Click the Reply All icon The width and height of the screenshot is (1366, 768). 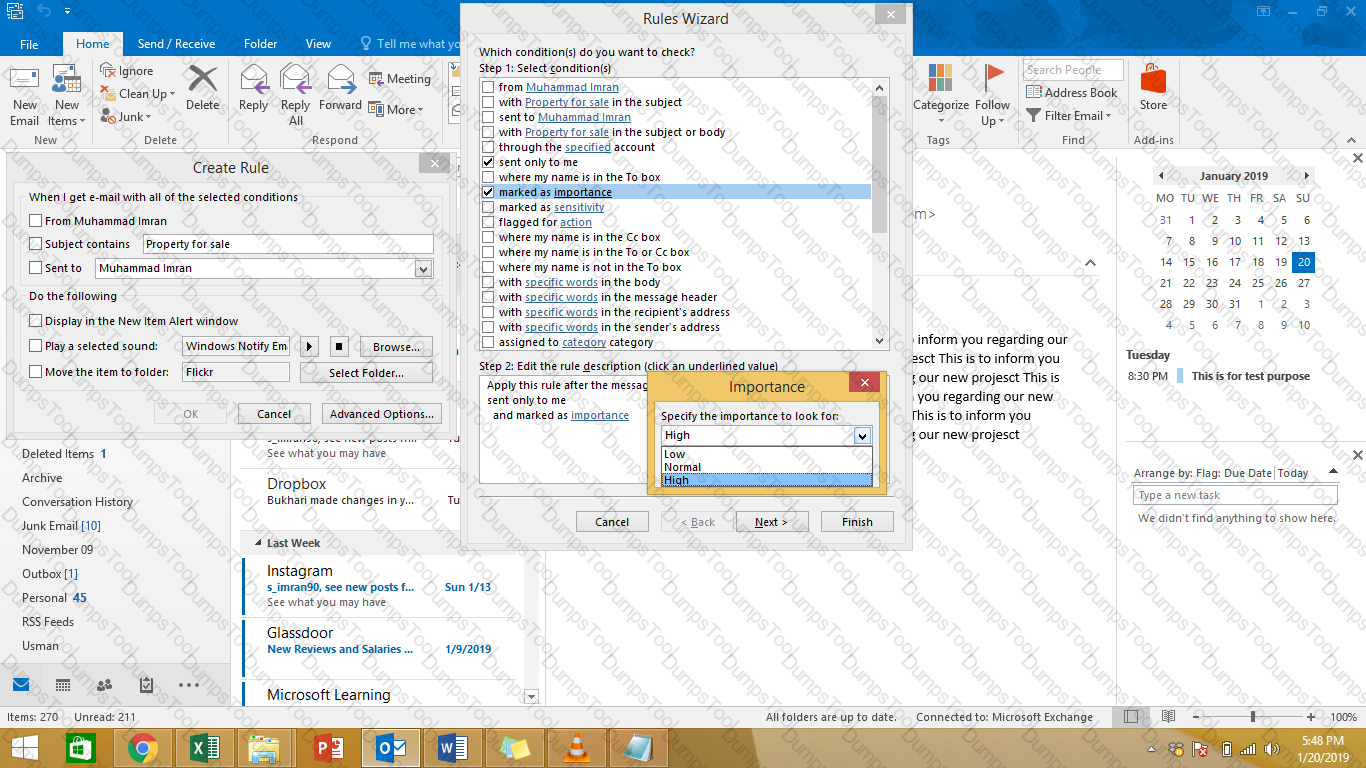click(296, 78)
